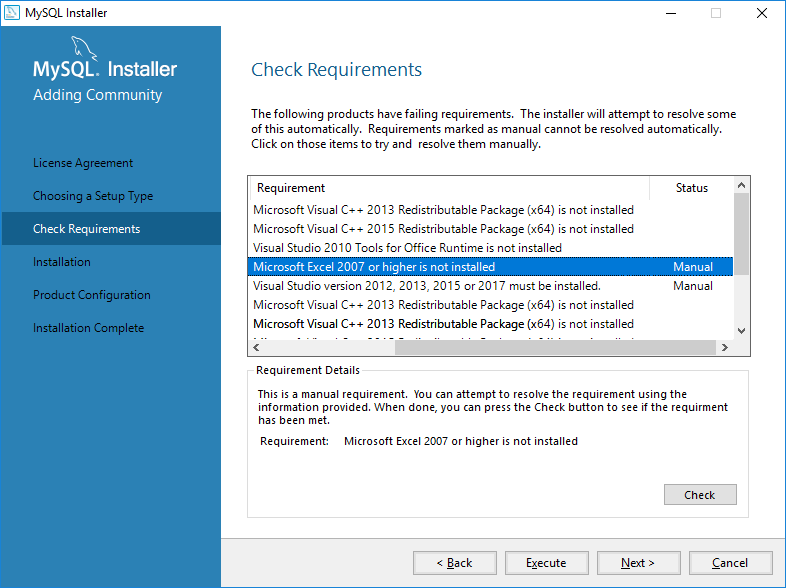Click the Manual status in the Excel 2007 row

pos(693,267)
